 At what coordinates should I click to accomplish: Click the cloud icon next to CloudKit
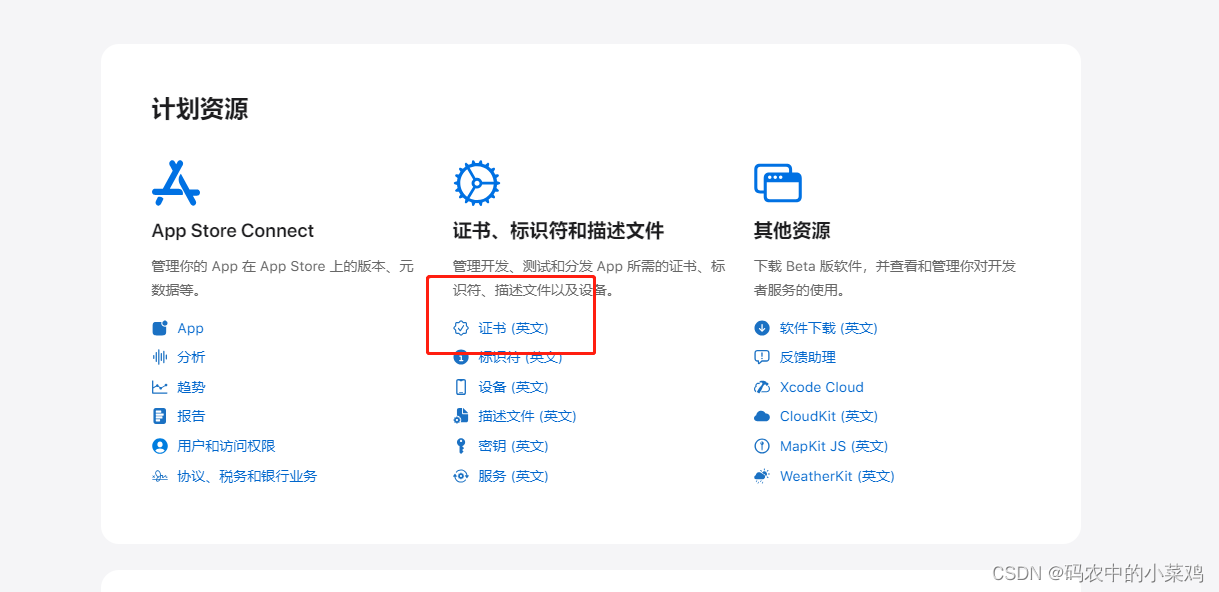point(762,416)
